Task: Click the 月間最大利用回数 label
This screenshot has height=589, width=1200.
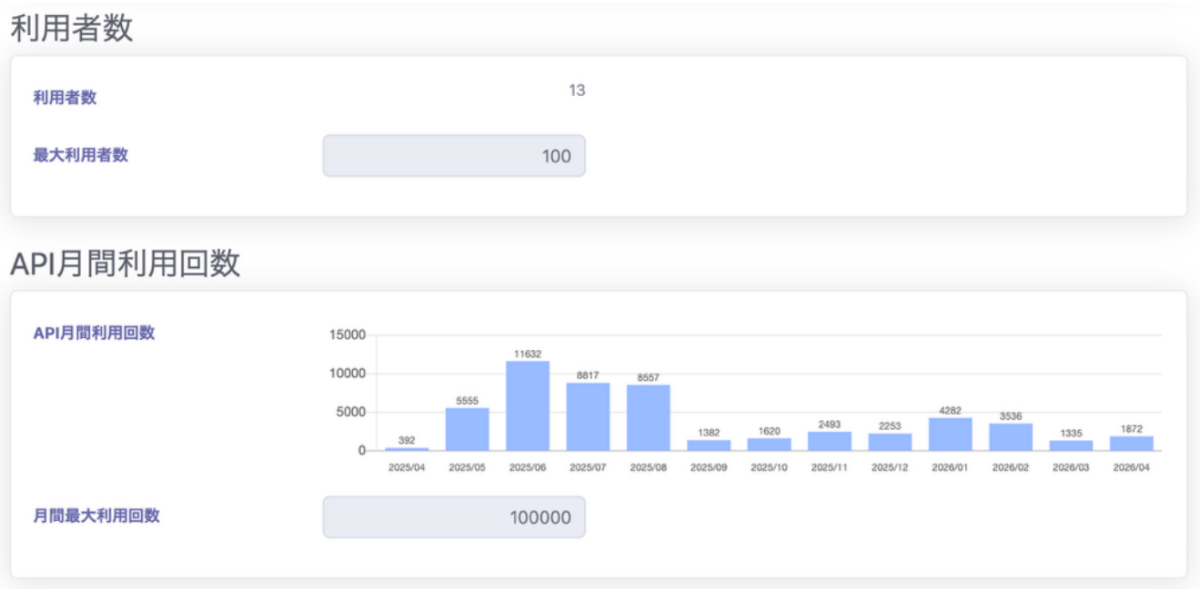Action: [96, 516]
